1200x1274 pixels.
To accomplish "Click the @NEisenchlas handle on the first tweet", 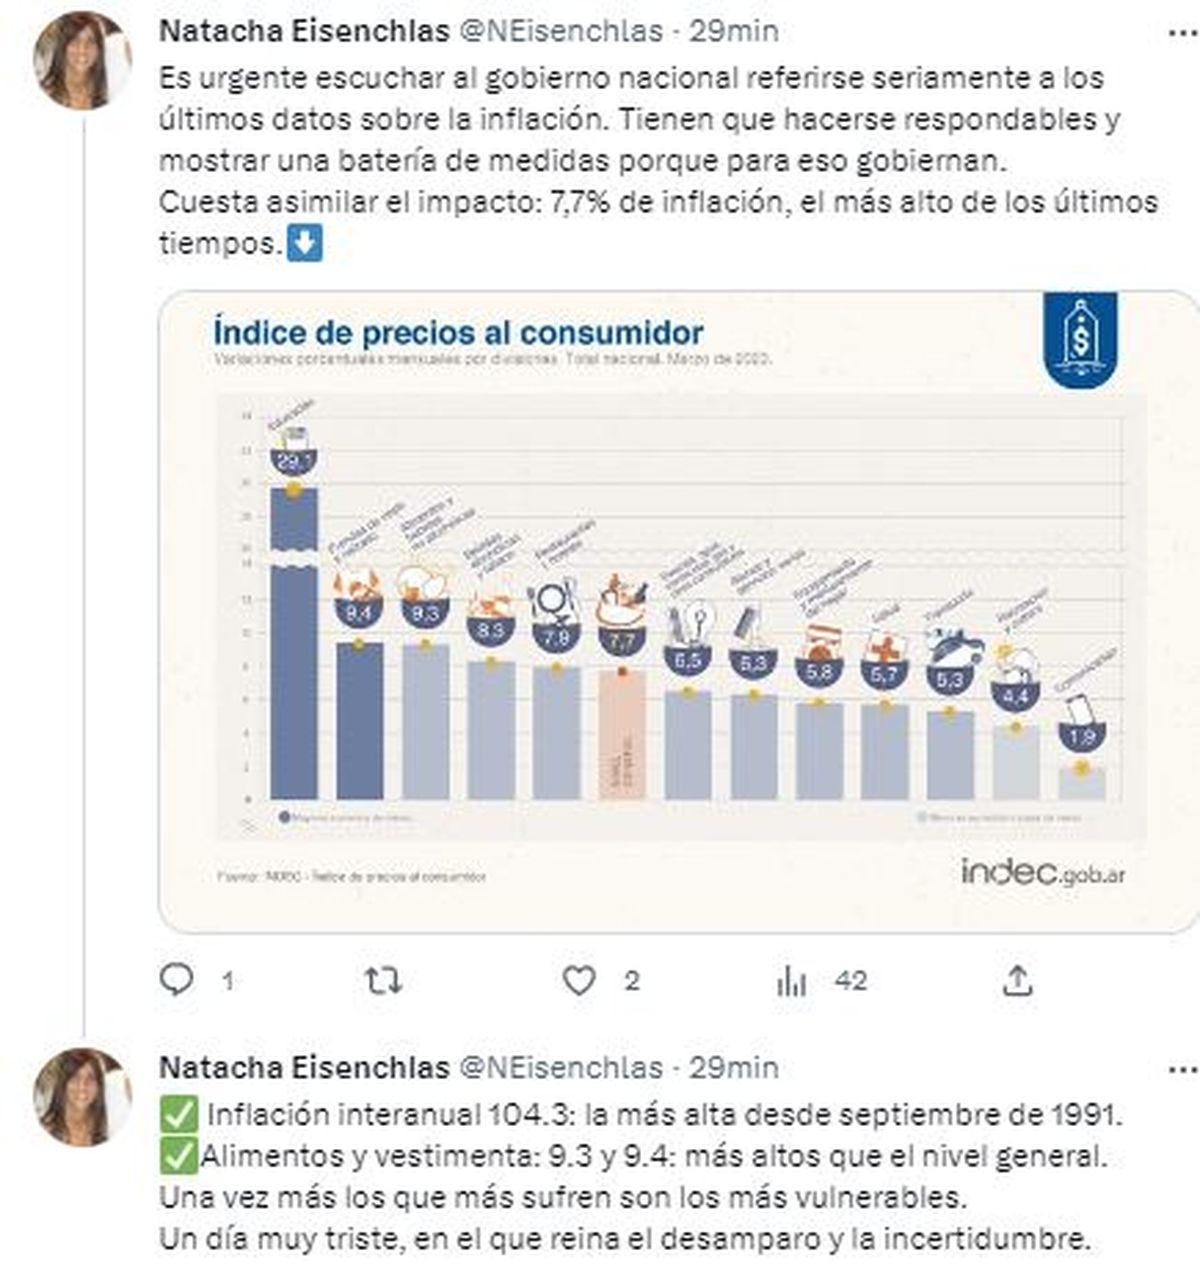I will (x=560, y=32).
